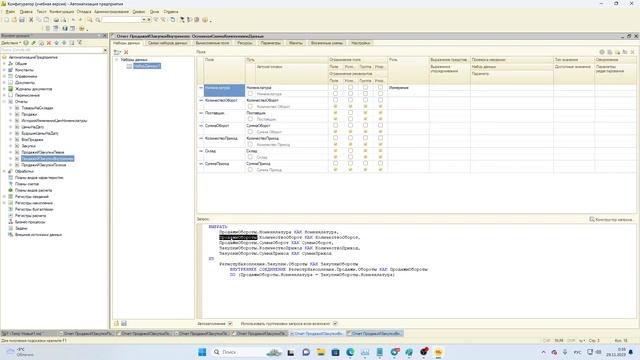
Task: Collapse the Поставщик field row
Action: coord(201,113)
